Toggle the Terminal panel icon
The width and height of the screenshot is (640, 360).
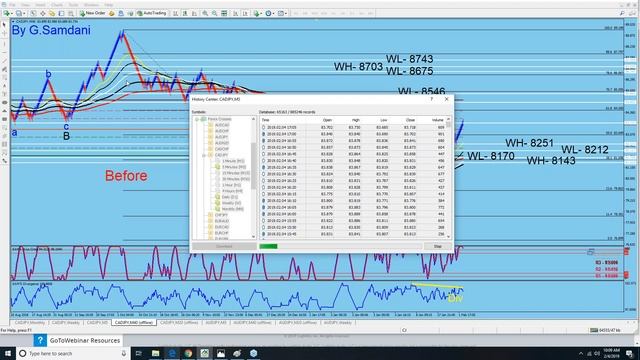pyautogui.click(x=61, y=13)
